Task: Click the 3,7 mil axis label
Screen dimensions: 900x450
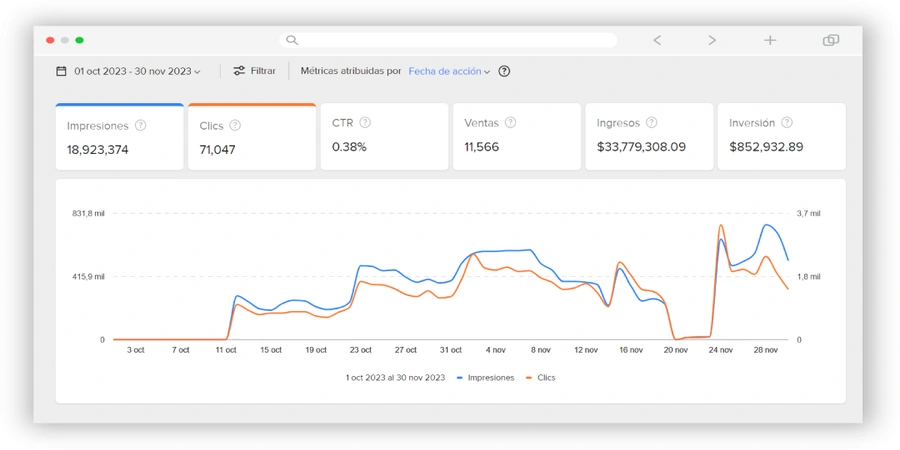Action: pos(808,214)
